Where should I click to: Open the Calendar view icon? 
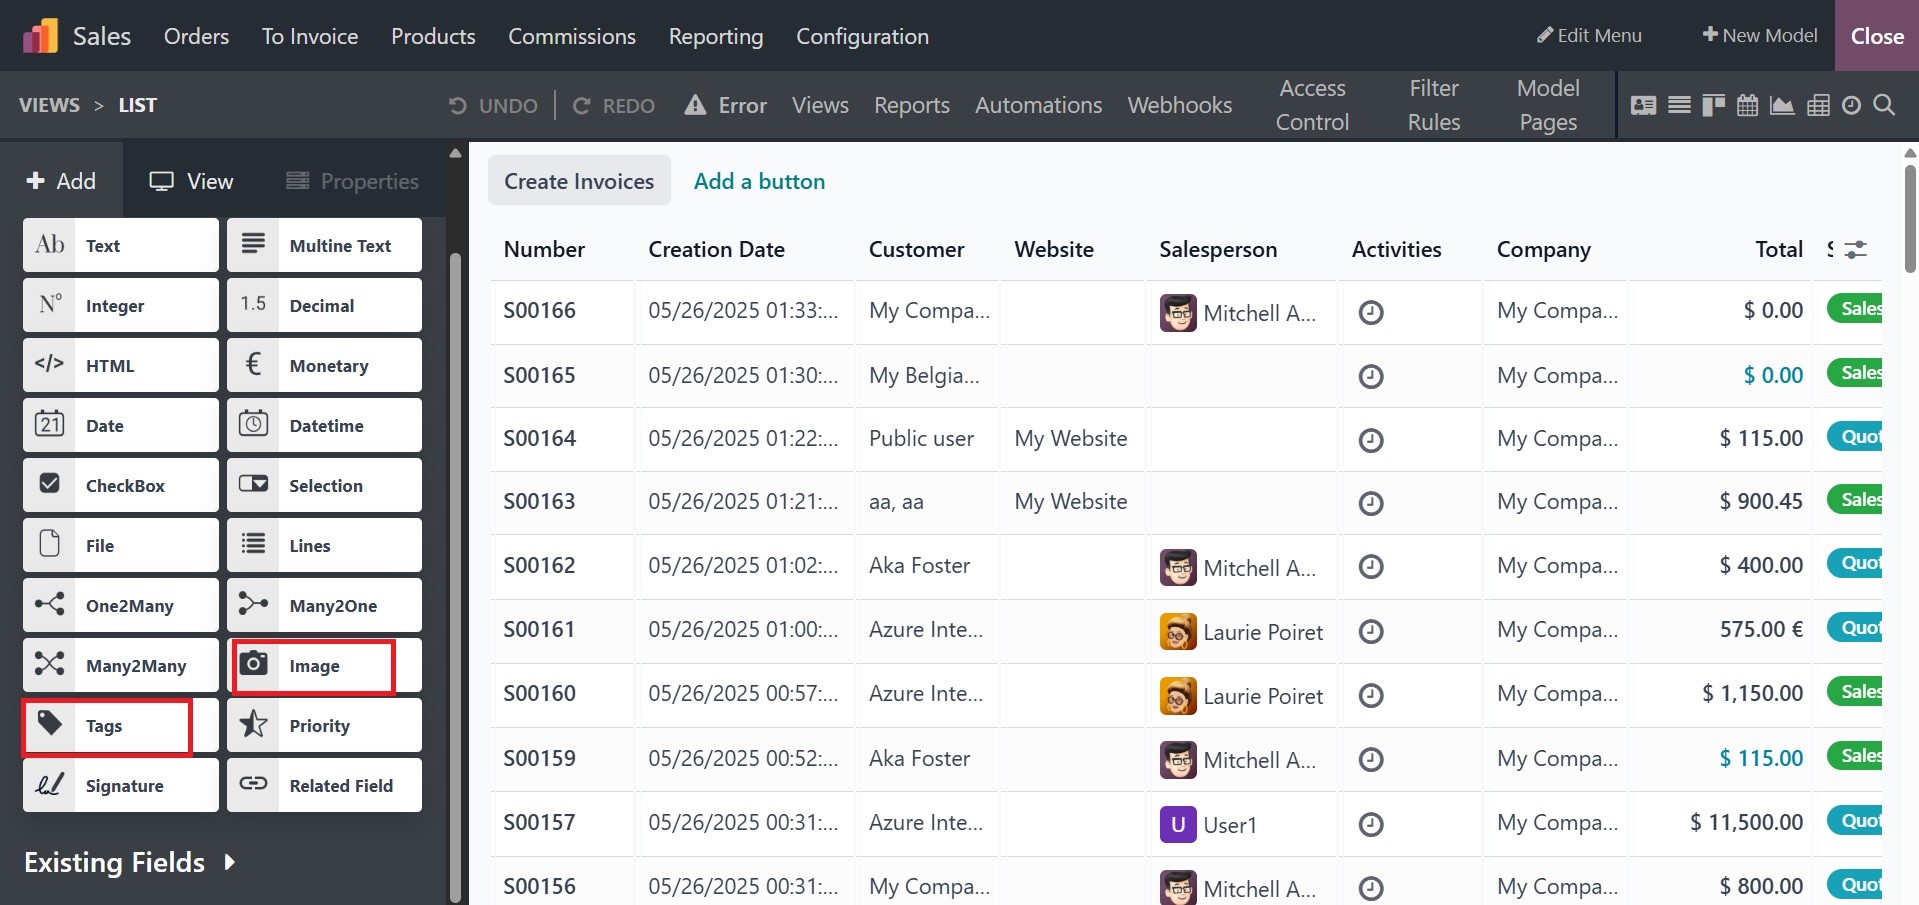point(1747,105)
